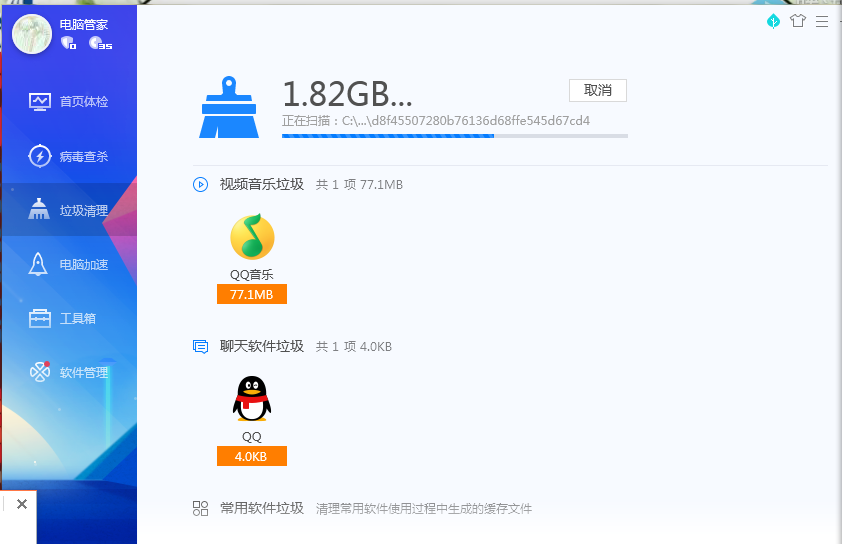Click the 视频音乐垃圾 play-circle icon

coord(200,185)
